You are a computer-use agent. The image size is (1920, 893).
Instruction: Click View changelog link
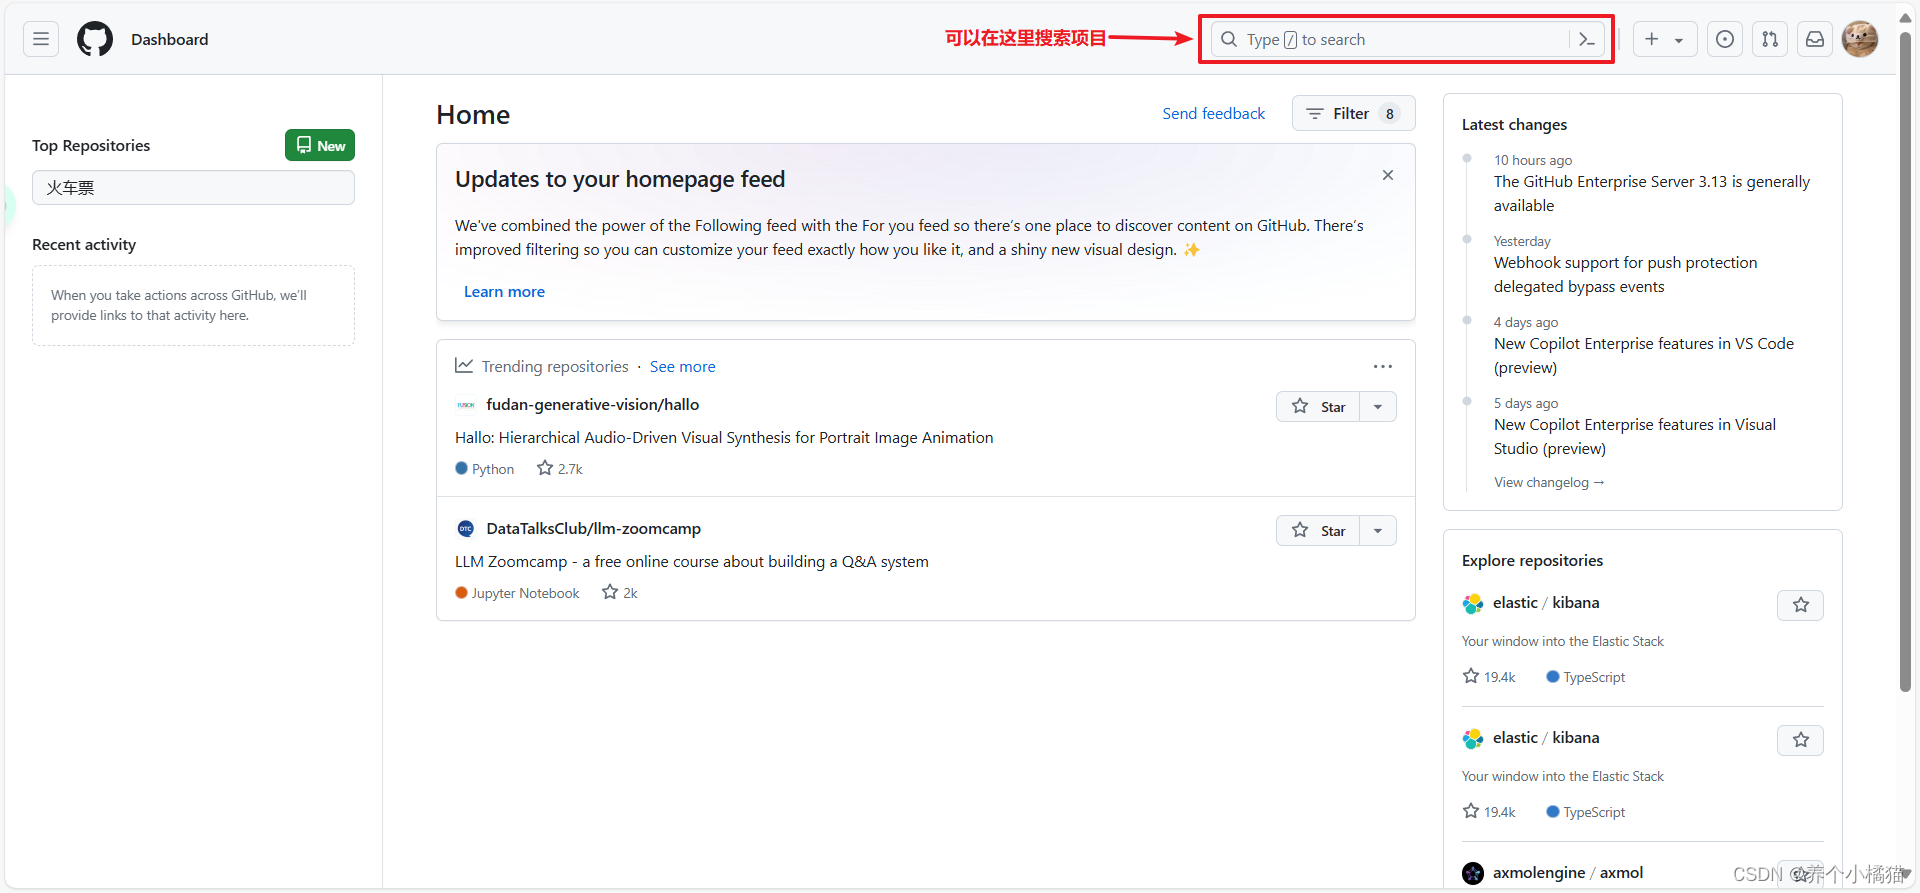tap(1549, 482)
